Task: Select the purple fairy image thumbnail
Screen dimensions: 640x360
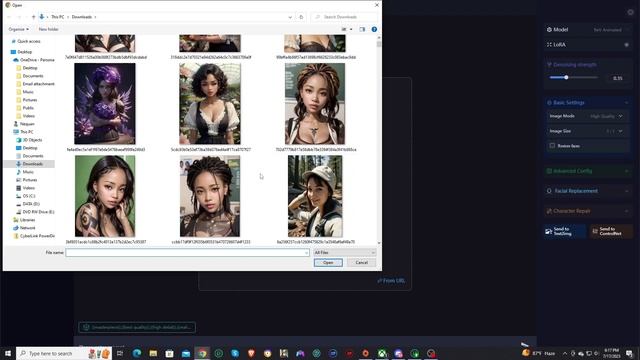Action: 105,104
